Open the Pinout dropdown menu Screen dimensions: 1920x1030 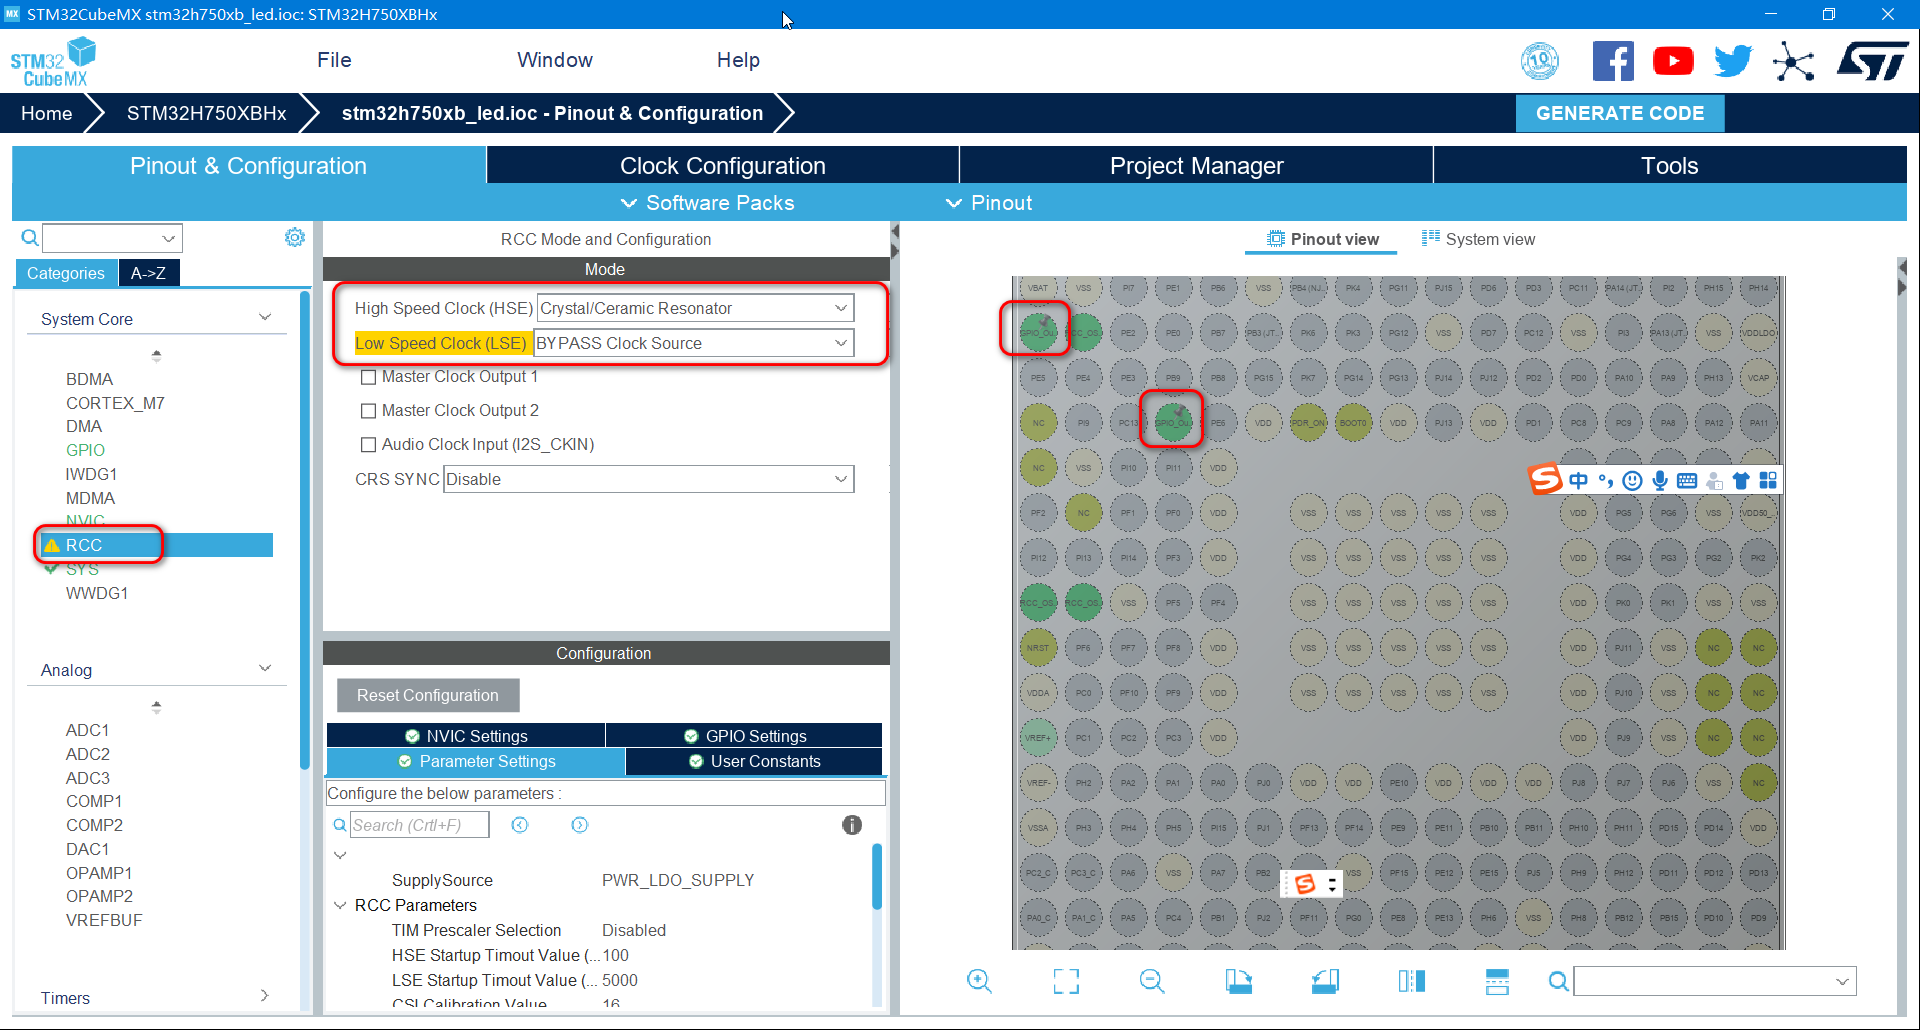989,203
